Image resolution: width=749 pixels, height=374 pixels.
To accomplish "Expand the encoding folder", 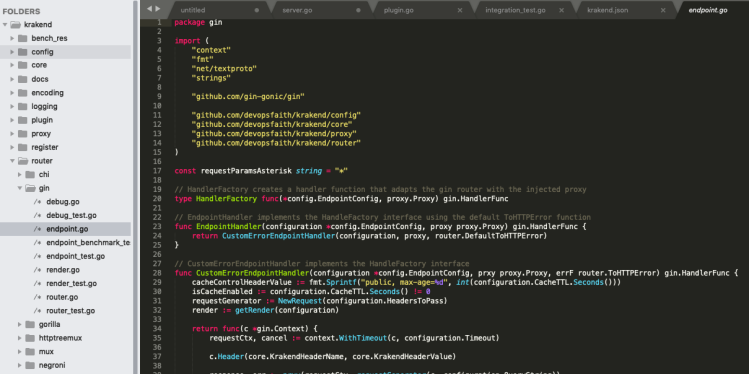I will [x=12, y=93].
